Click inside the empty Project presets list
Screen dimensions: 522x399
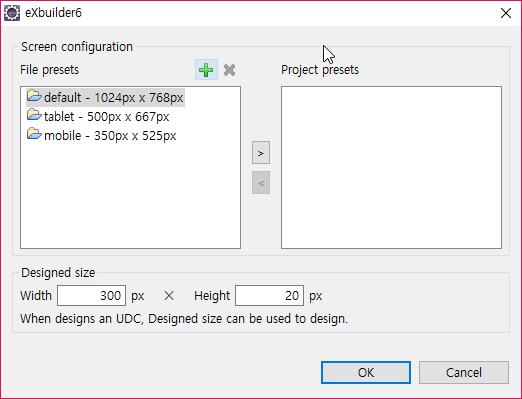[x=391, y=167]
